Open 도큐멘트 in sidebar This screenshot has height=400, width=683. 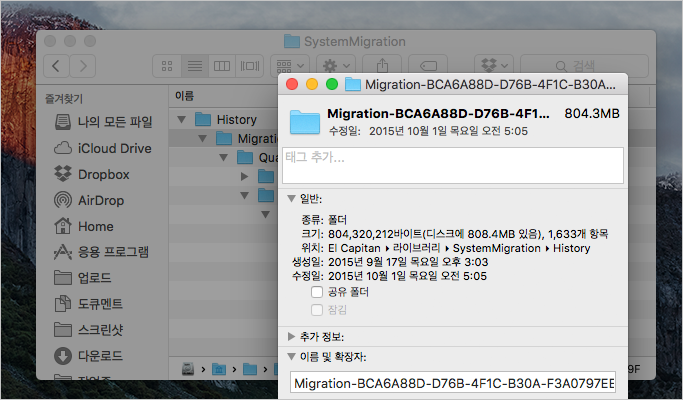[x=88, y=304]
